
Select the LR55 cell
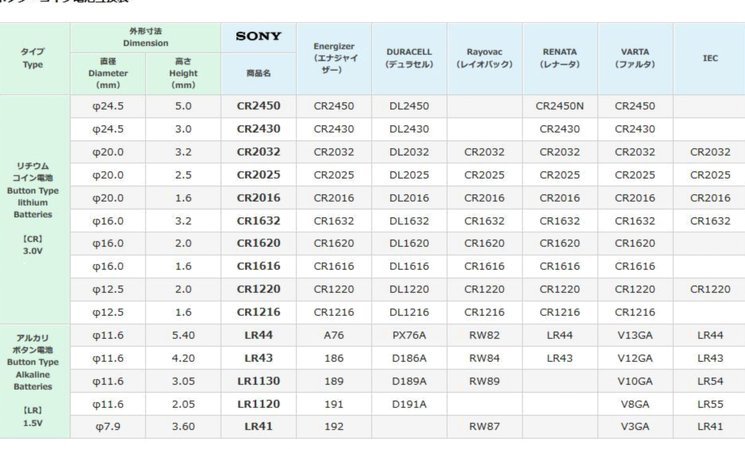[710, 404]
